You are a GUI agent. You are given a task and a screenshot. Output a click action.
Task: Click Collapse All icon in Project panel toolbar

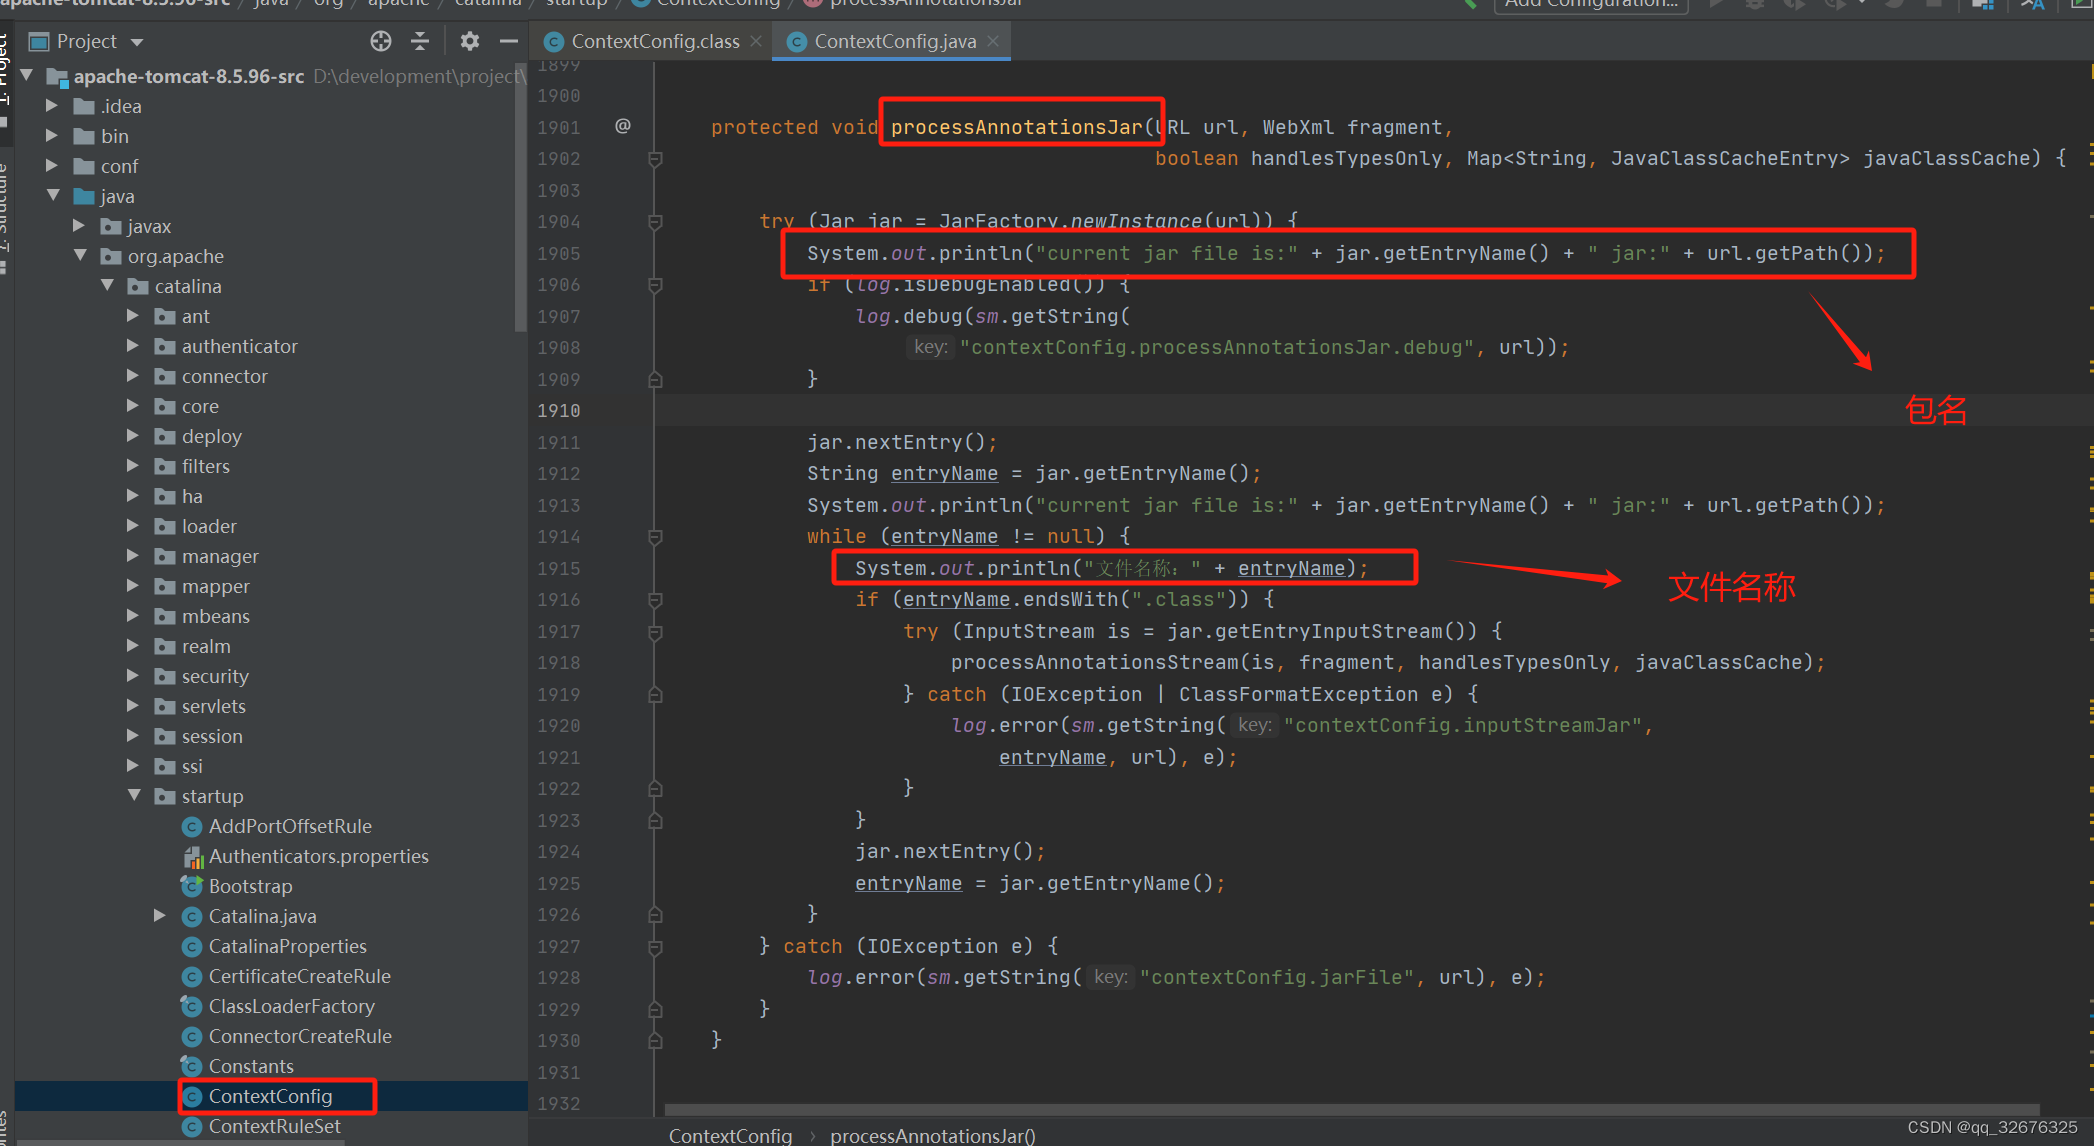[420, 41]
